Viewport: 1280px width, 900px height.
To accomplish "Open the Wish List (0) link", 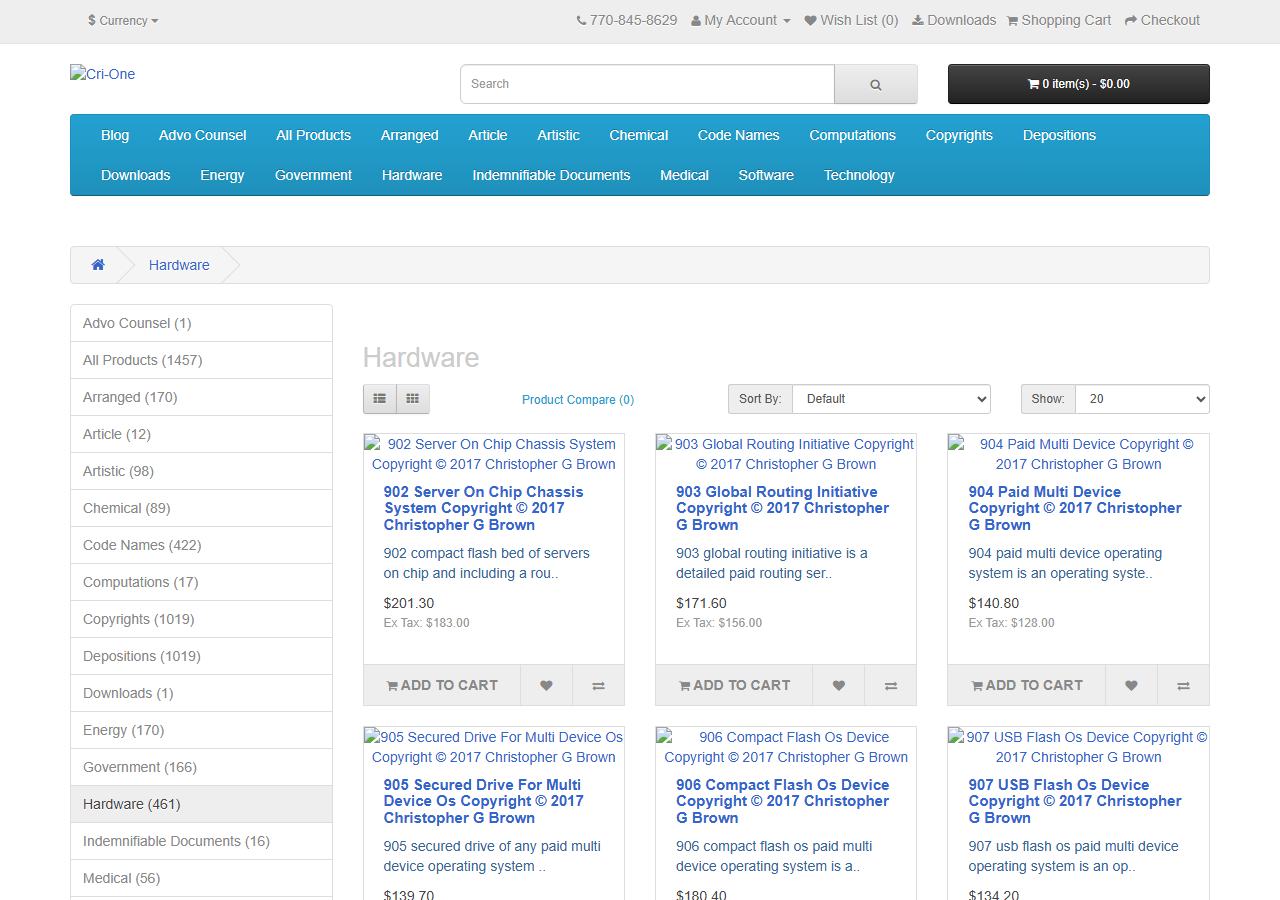I will pos(851,20).
